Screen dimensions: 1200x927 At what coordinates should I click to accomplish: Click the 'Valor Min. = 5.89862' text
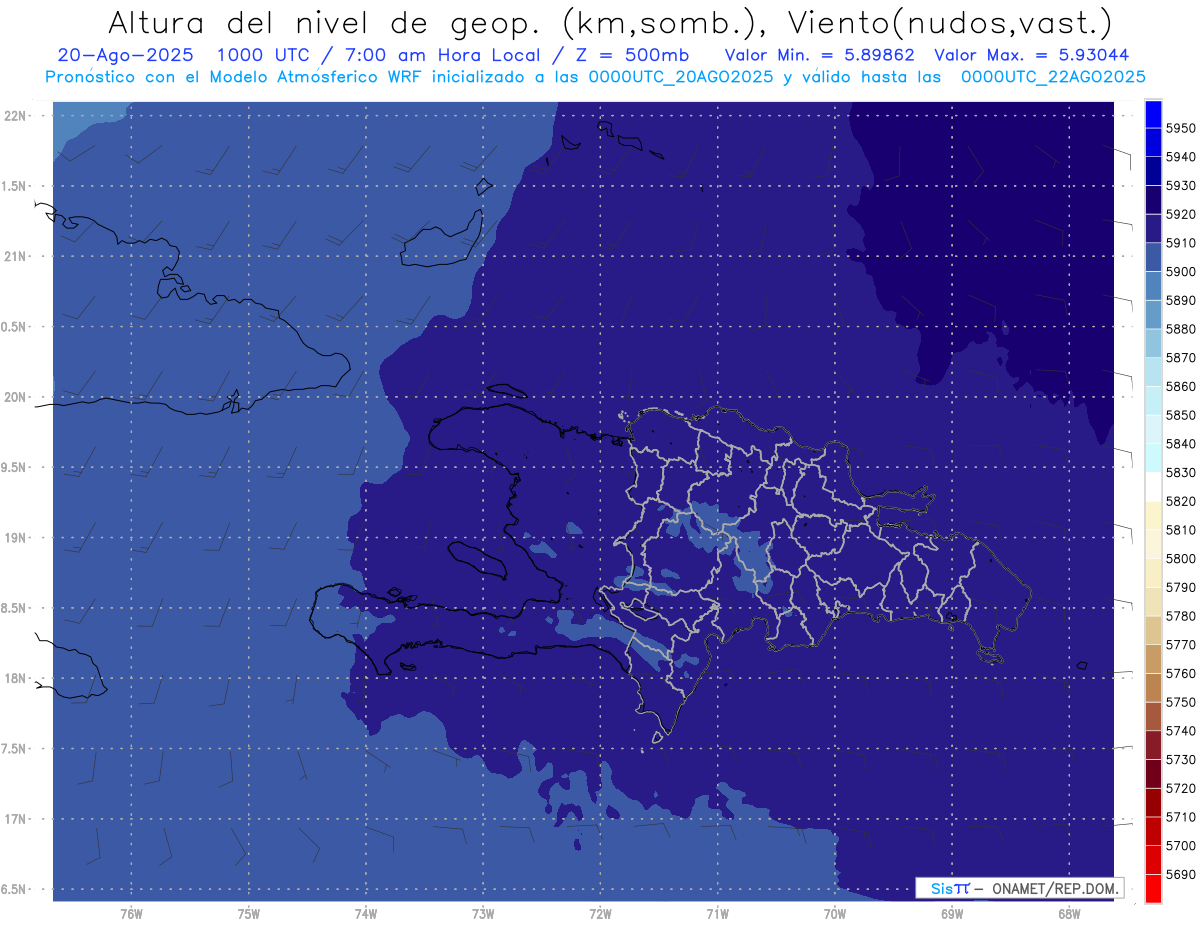pos(820,55)
